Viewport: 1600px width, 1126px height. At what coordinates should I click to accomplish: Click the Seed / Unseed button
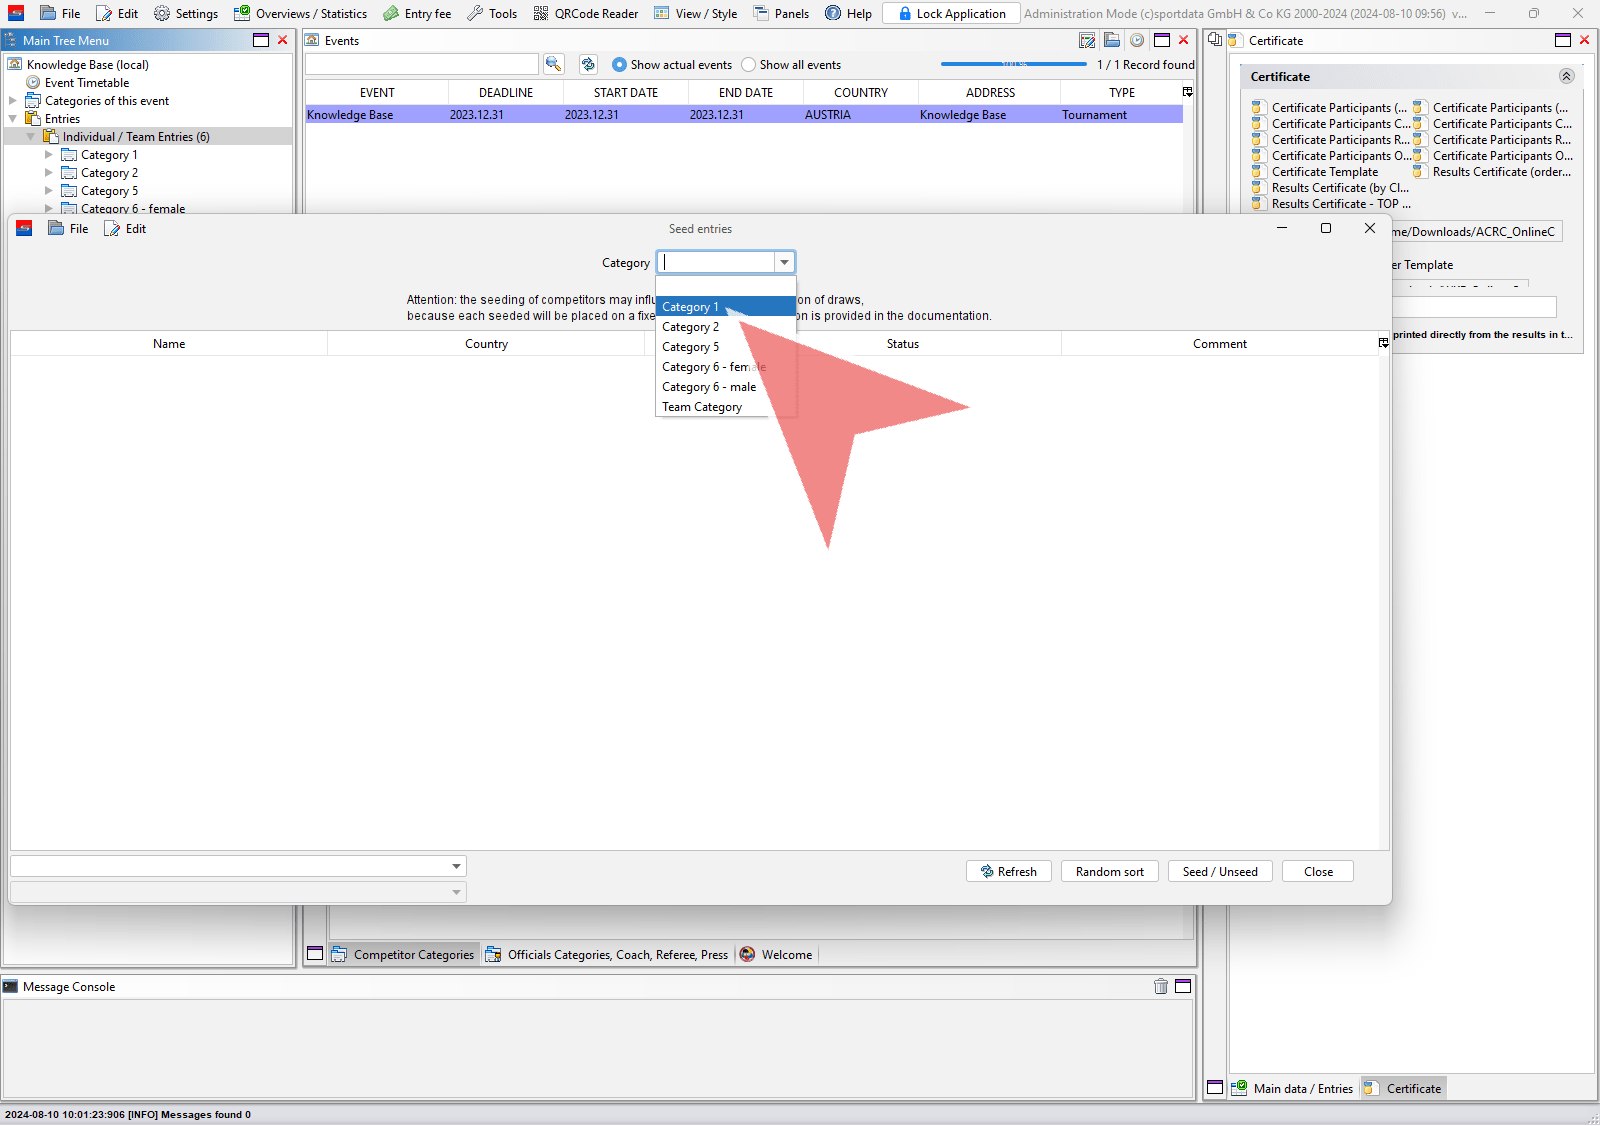pos(1219,871)
